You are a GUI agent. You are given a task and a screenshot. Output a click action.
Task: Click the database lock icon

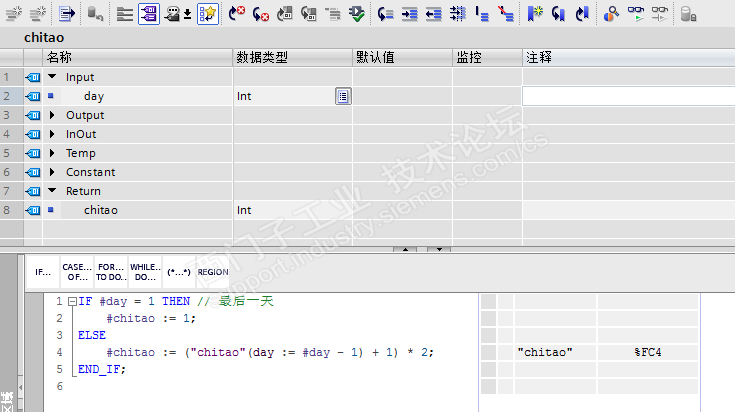coord(688,14)
